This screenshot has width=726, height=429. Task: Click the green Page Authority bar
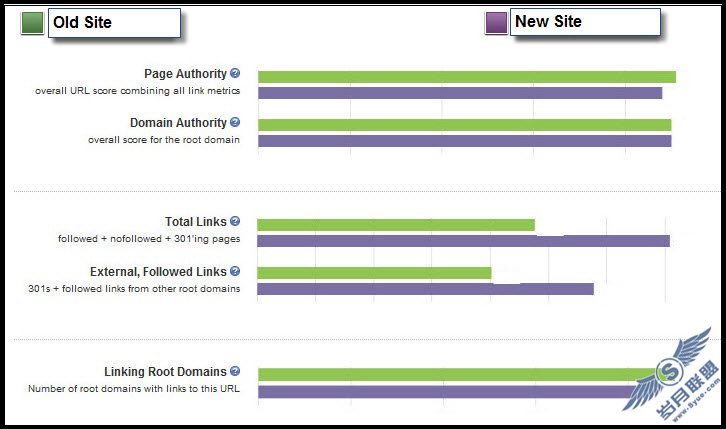466,77
